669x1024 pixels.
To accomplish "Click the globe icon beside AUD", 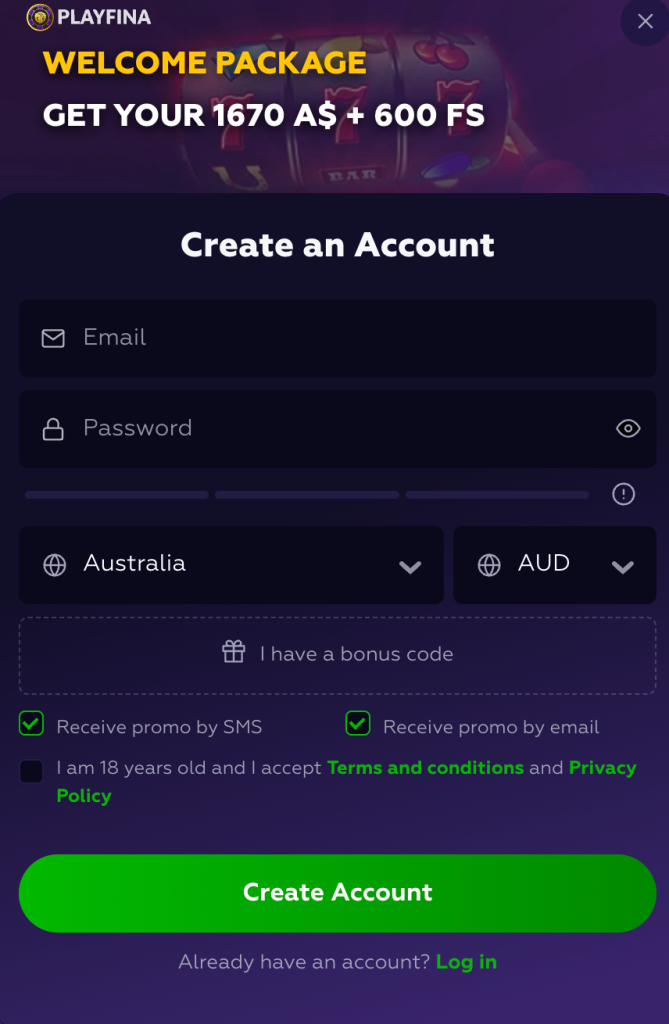I will (489, 565).
